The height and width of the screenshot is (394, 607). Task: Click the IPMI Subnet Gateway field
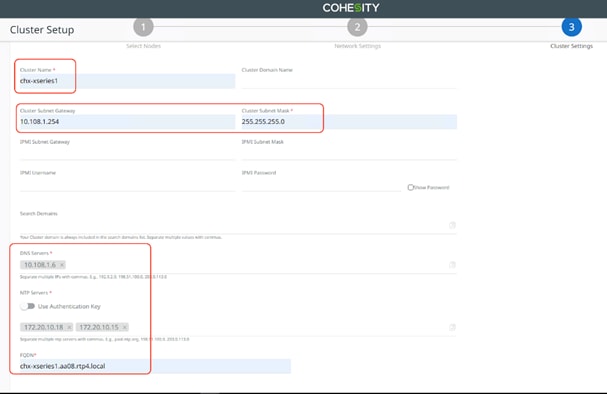(x=127, y=153)
